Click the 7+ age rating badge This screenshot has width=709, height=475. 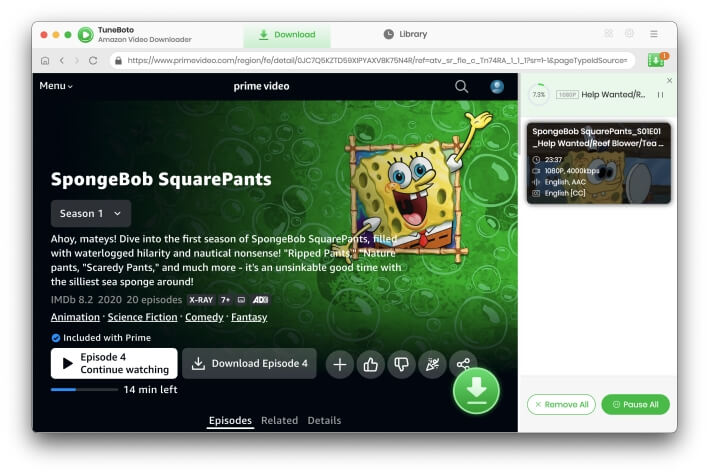pyautogui.click(x=225, y=300)
